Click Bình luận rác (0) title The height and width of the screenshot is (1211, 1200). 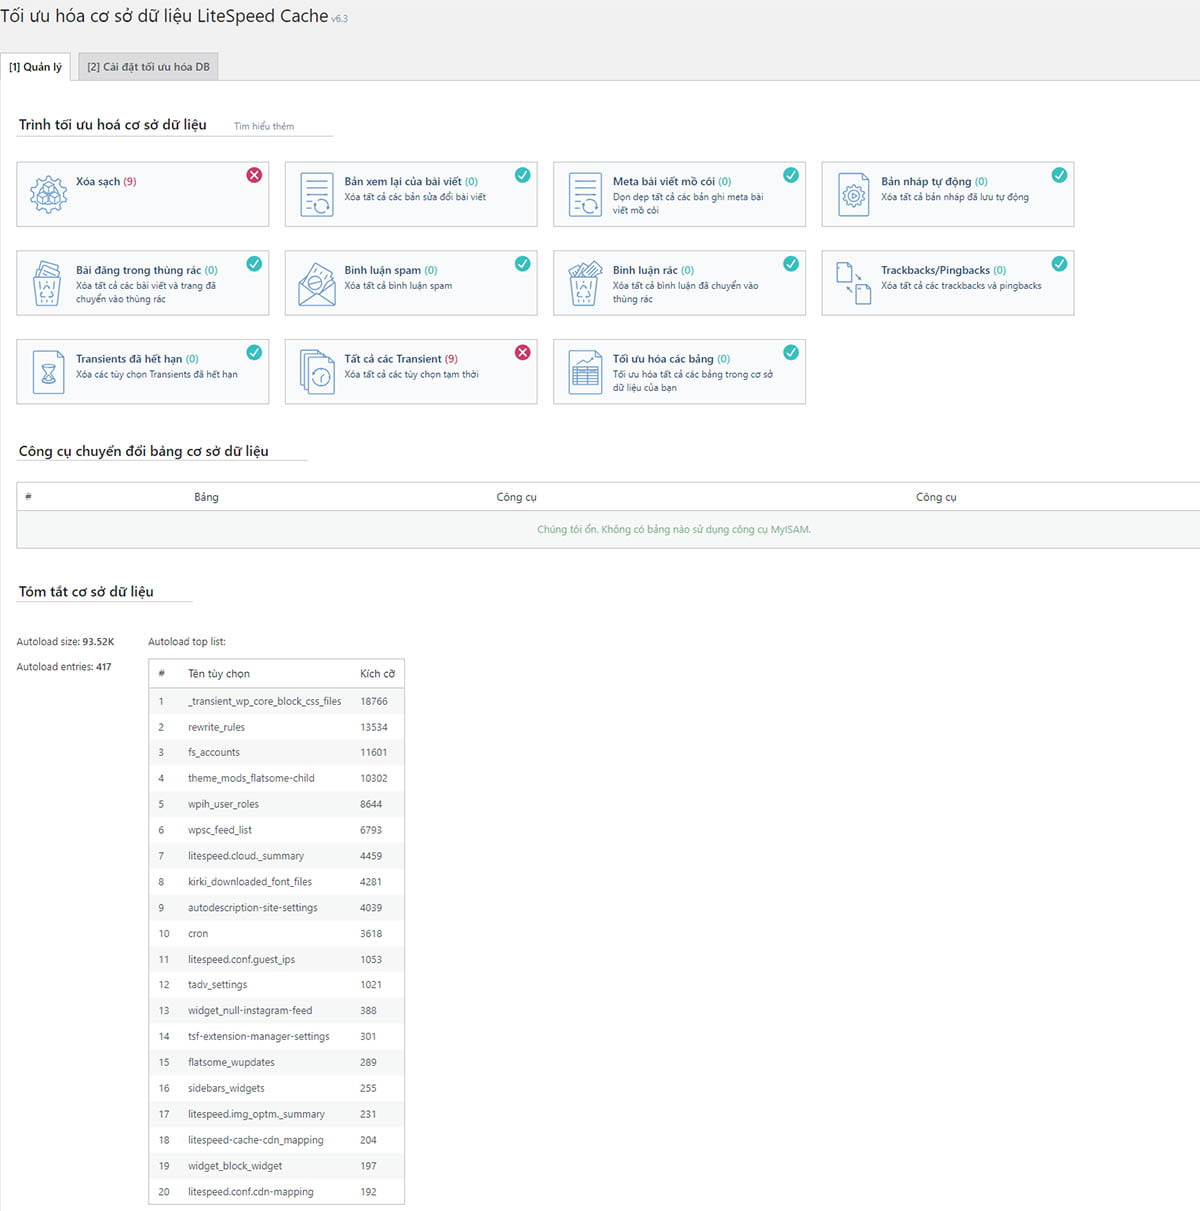click(x=653, y=270)
